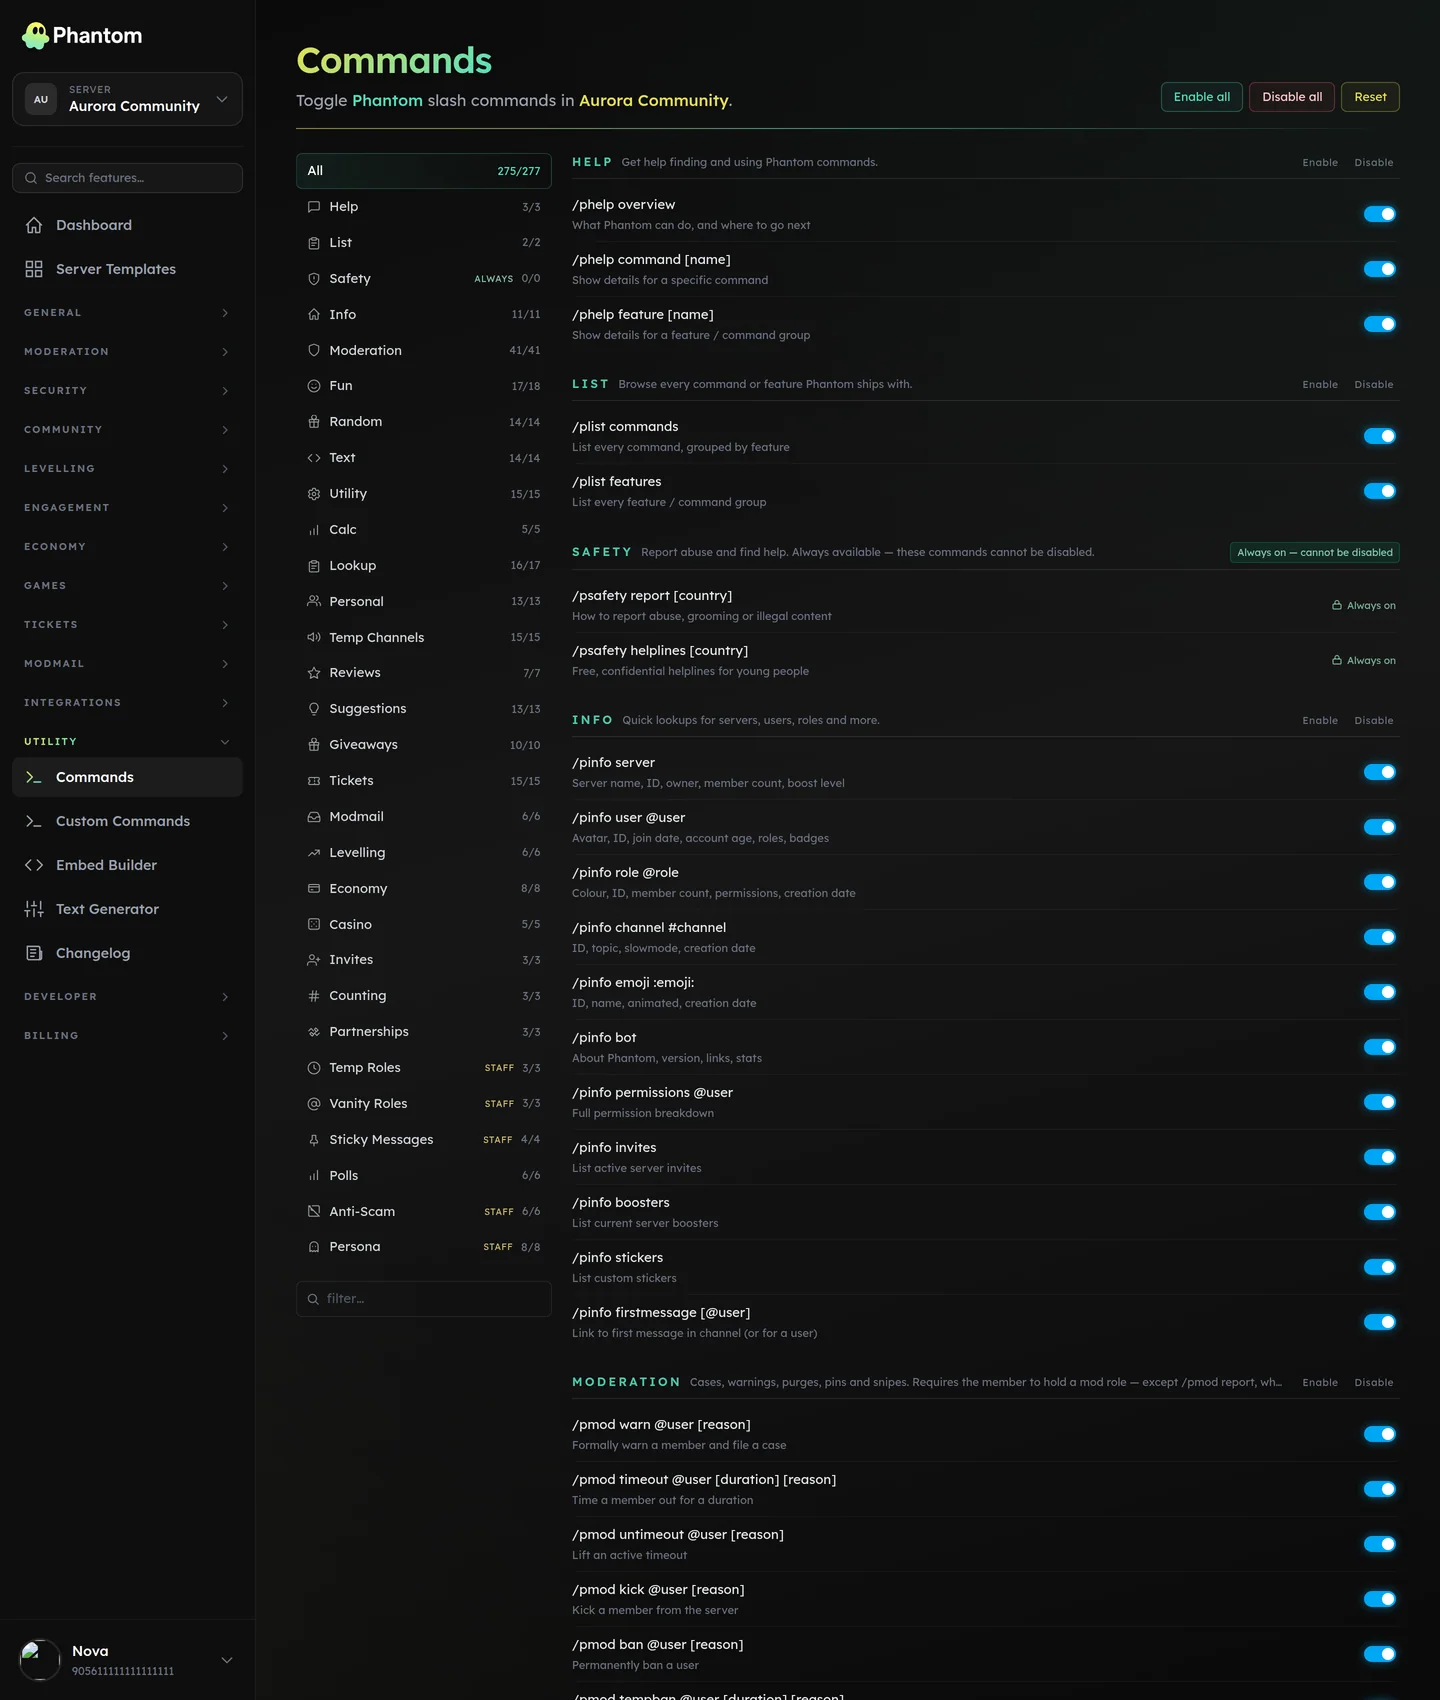Open Server Templates grid icon
Screen dimensions: 1440x1700
(34, 269)
